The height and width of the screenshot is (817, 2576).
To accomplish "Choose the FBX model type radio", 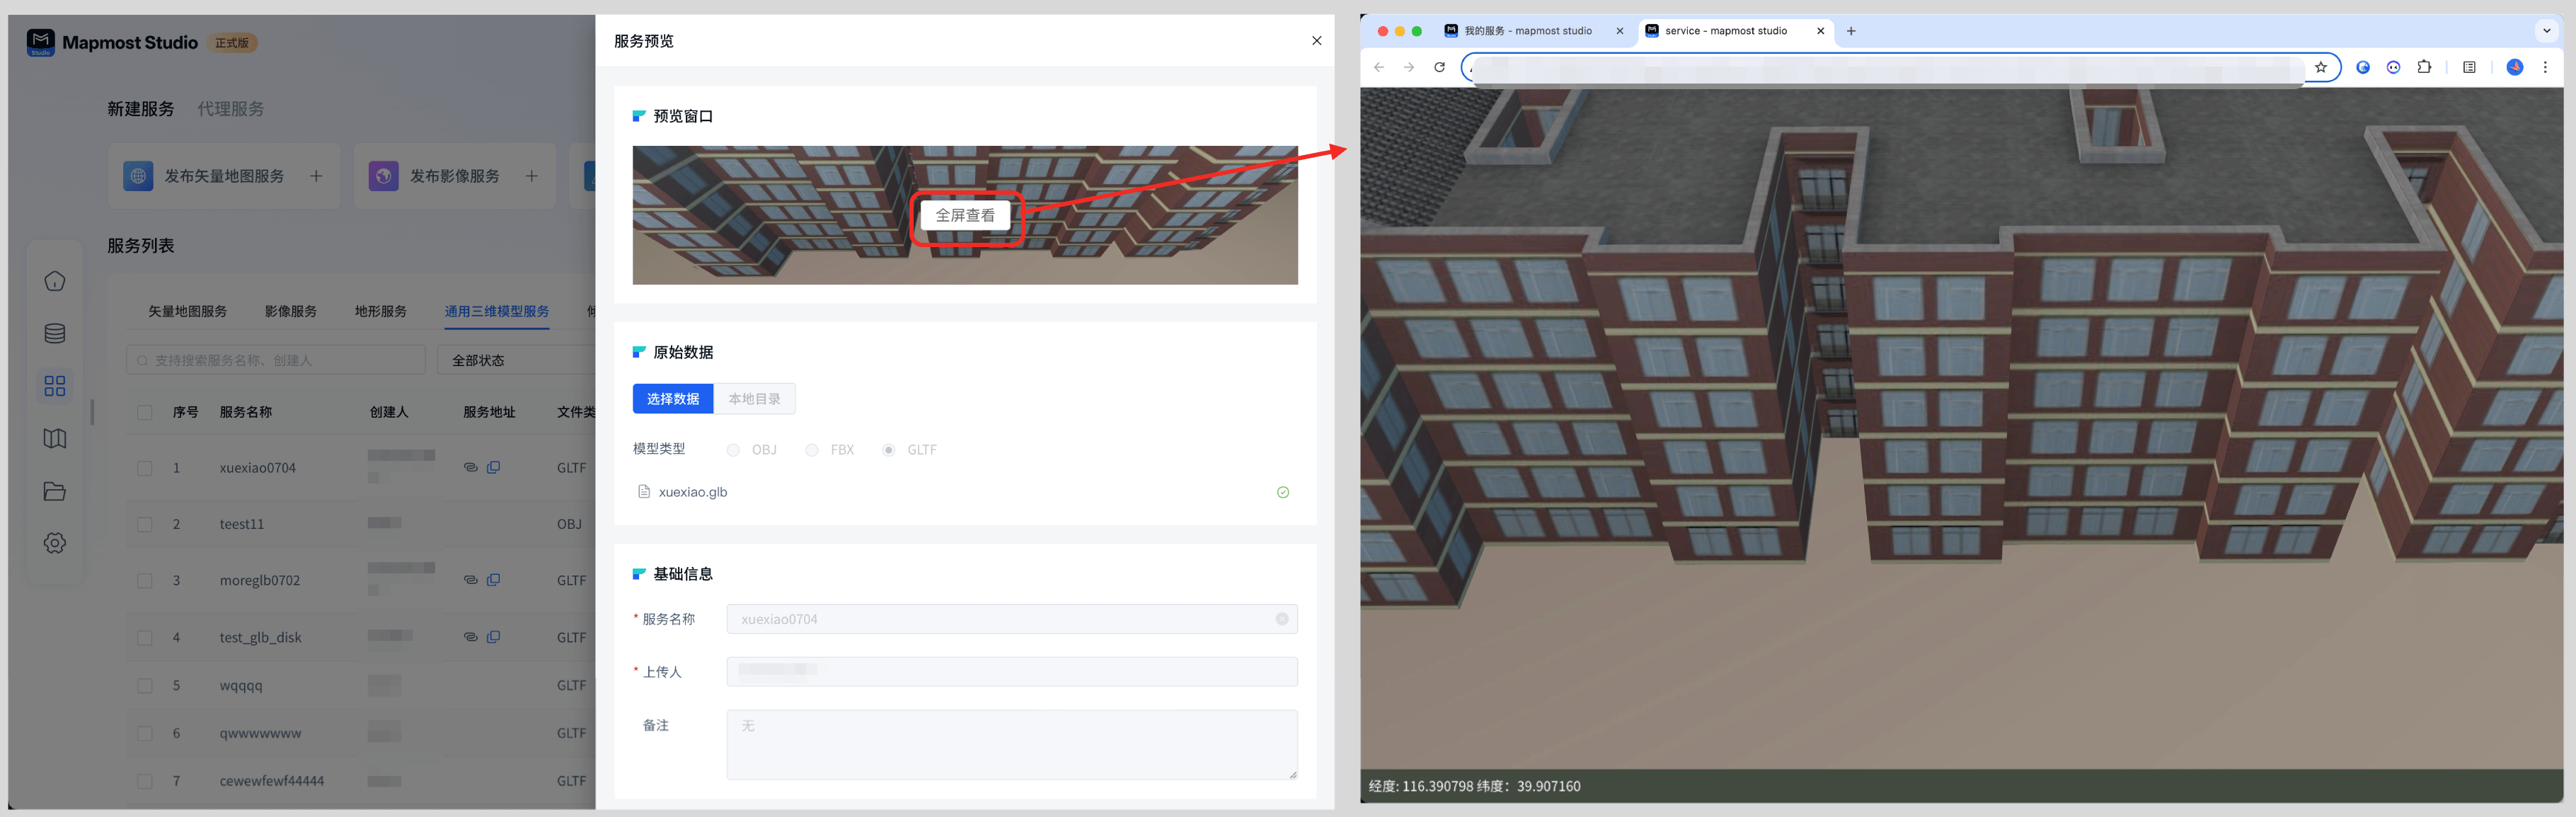I will click(812, 450).
